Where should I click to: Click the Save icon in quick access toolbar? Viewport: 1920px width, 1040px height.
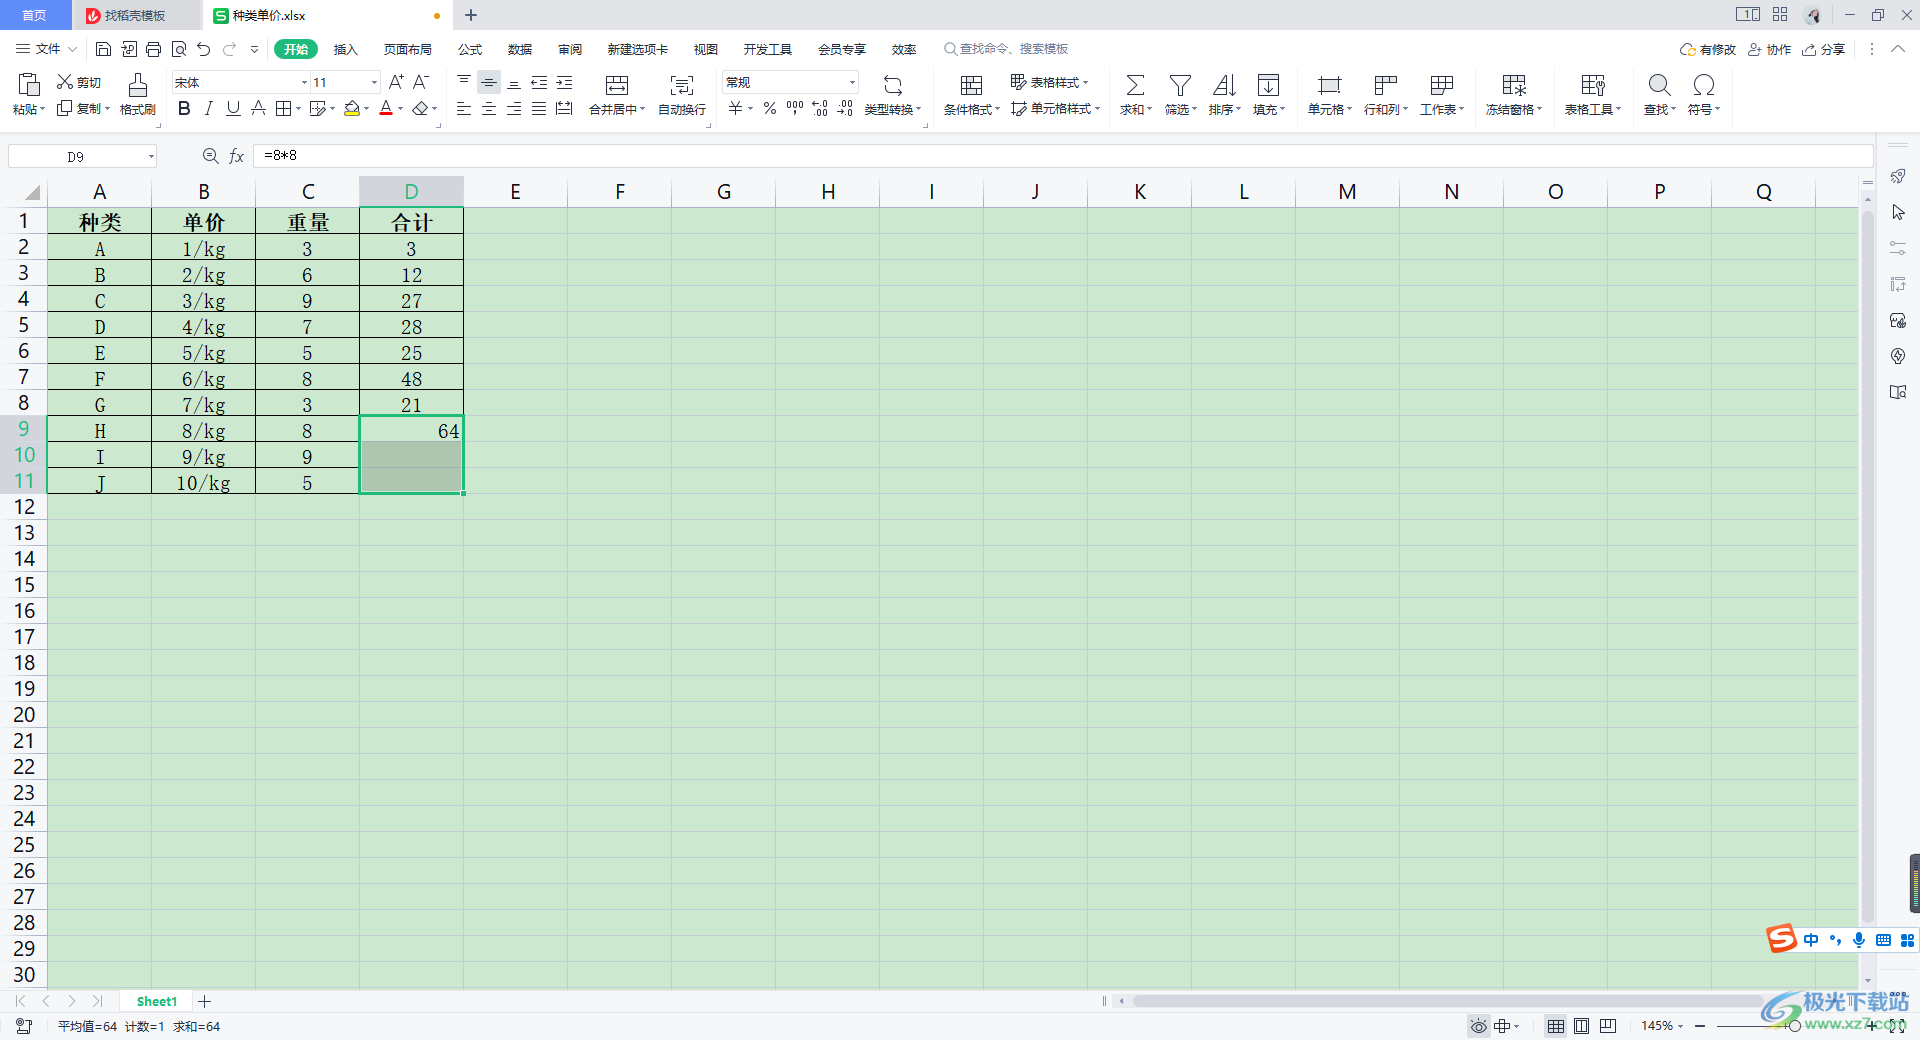pos(103,49)
